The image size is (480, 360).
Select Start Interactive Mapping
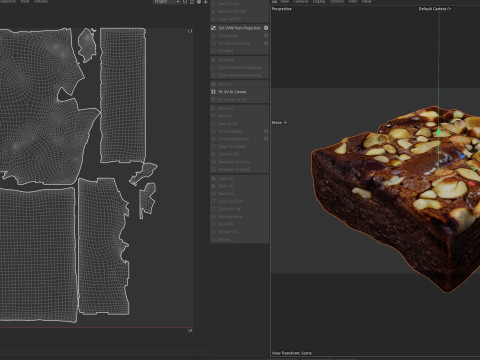point(239,68)
